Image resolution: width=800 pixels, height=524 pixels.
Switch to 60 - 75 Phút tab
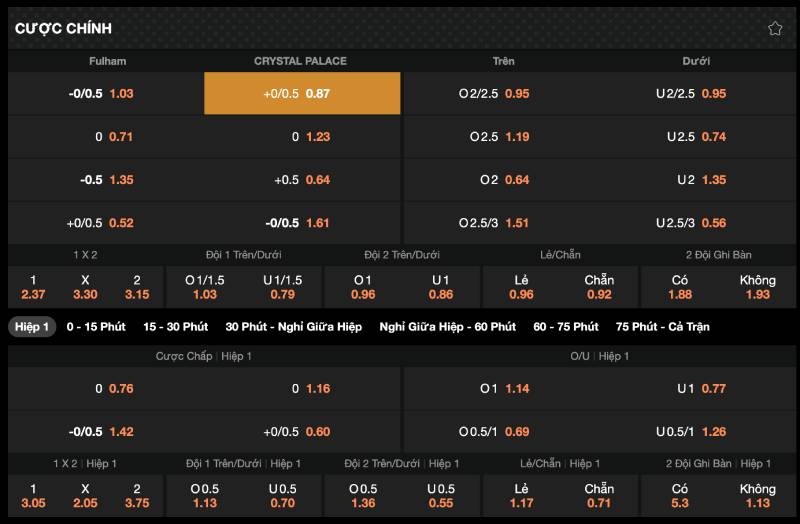(565, 327)
